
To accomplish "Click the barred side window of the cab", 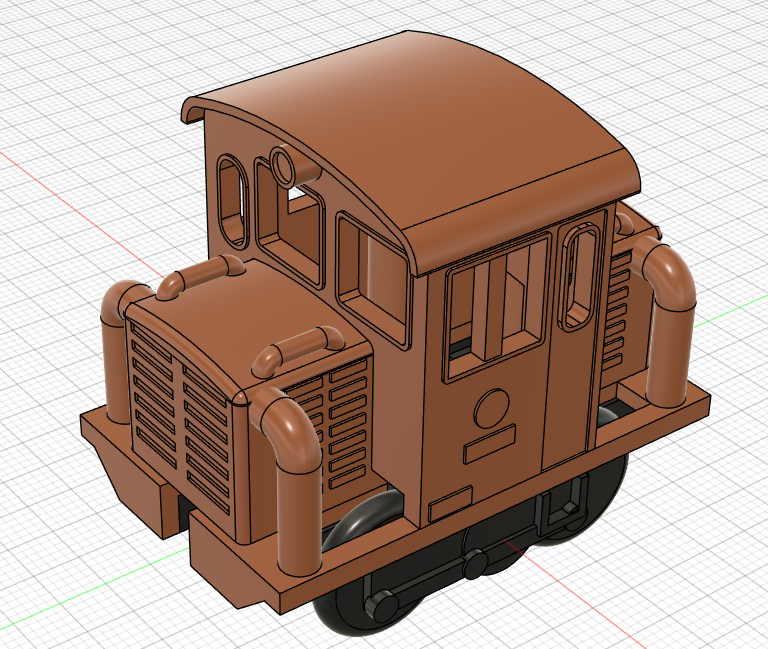I will [496, 309].
